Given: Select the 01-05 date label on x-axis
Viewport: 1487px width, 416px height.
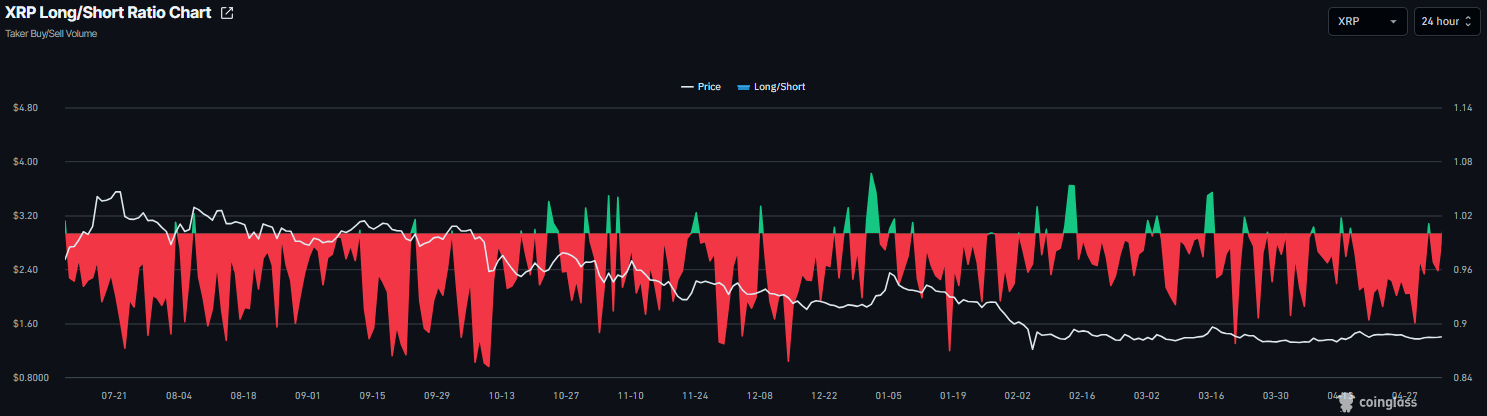Looking at the screenshot, I should (x=888, y=396).
